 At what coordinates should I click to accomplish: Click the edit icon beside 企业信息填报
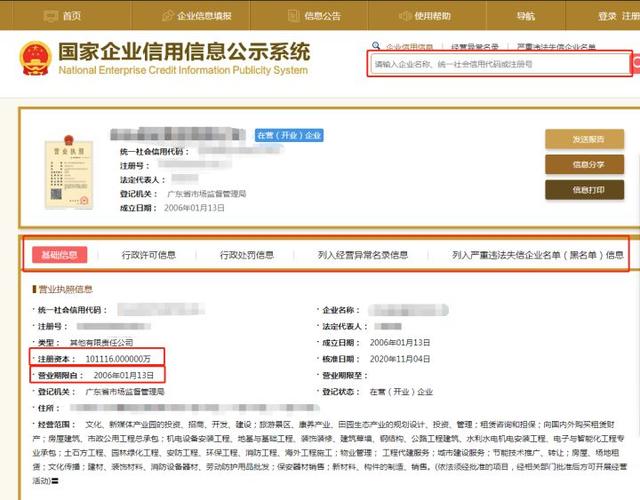(x=167, y=16)
